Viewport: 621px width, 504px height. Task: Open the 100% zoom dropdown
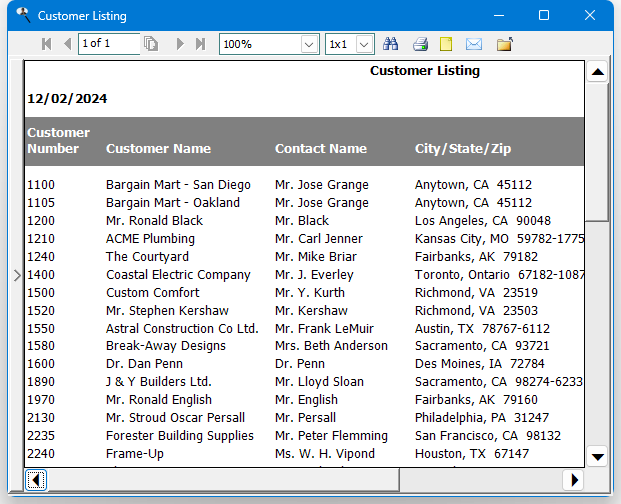point(309,44)
